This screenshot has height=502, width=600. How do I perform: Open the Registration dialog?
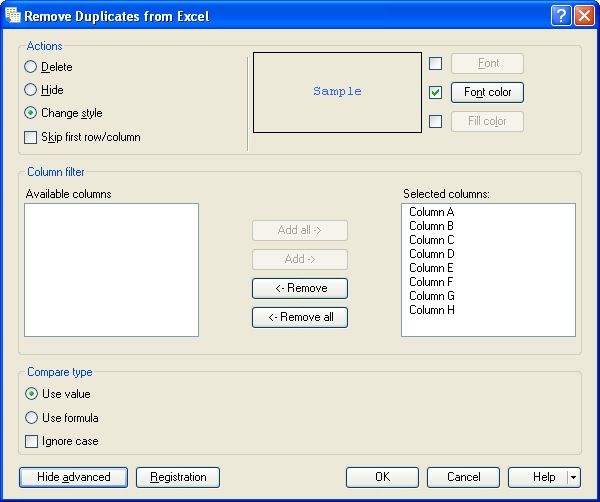pyautogui.click(x=178, y=477)
